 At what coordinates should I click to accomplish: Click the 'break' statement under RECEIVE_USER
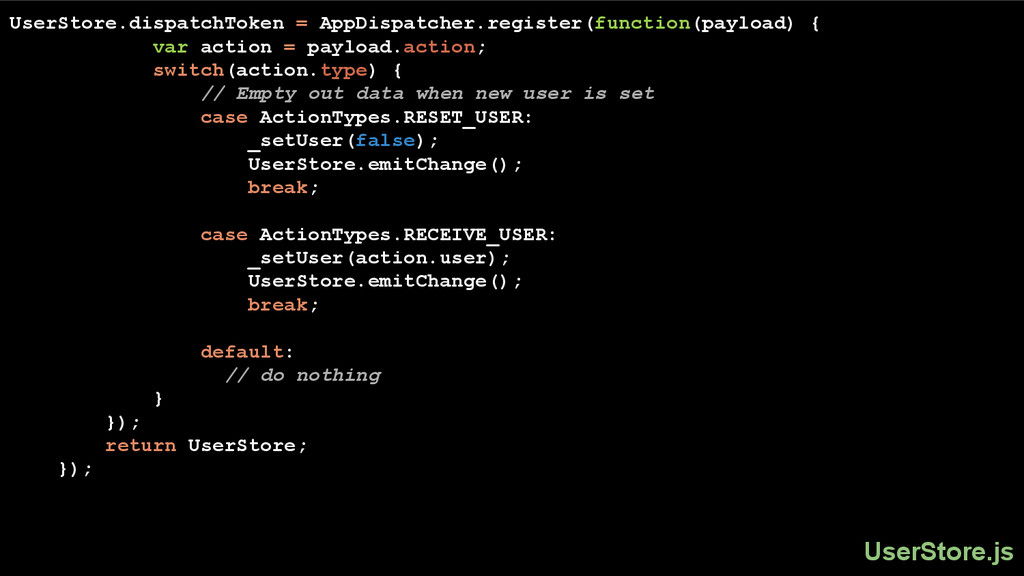pyautogui.click(x=277, y=305)
